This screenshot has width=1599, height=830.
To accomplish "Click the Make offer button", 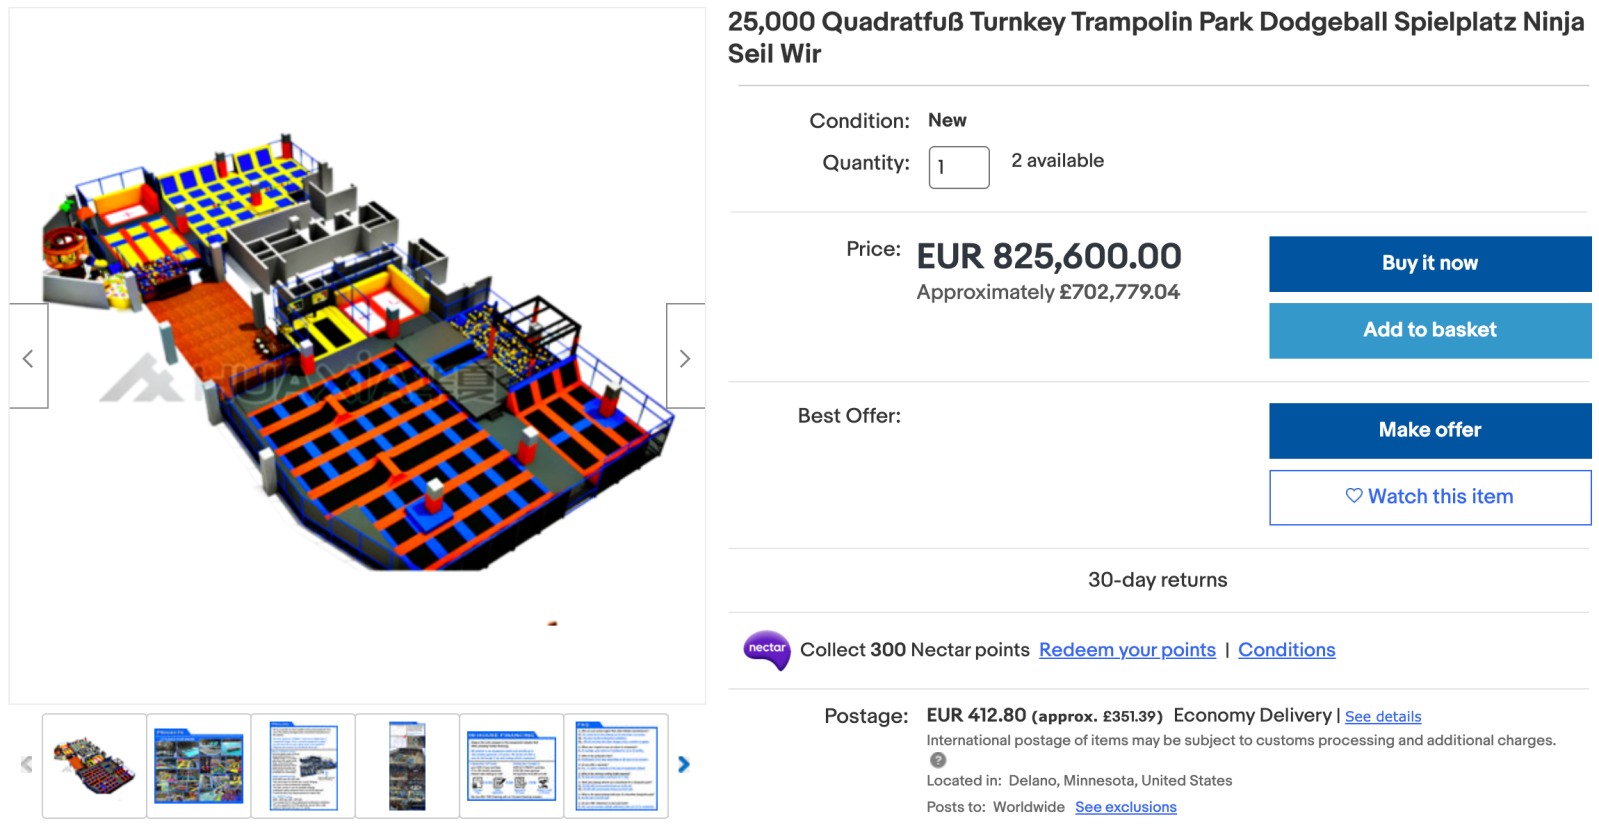I will pyautogui.click(x=1429, y=430).
